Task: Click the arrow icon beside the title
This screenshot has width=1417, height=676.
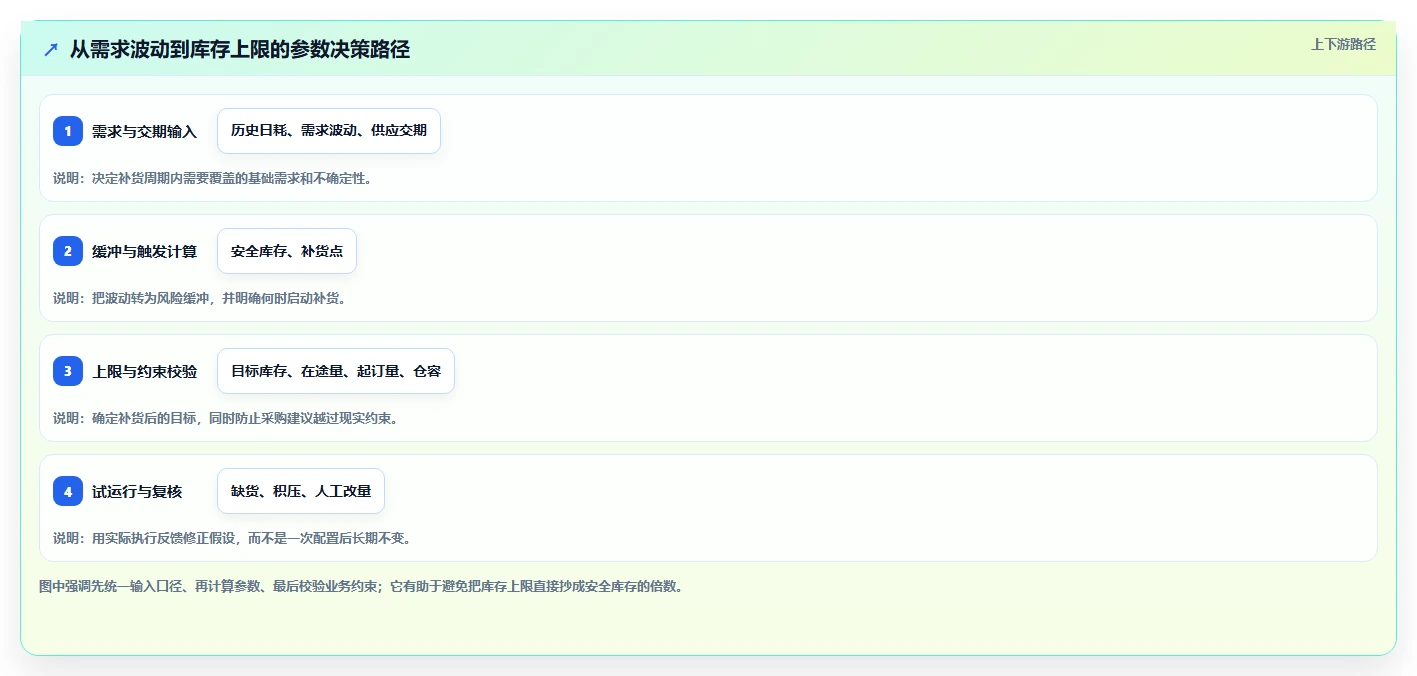Action: pos(51,49)
